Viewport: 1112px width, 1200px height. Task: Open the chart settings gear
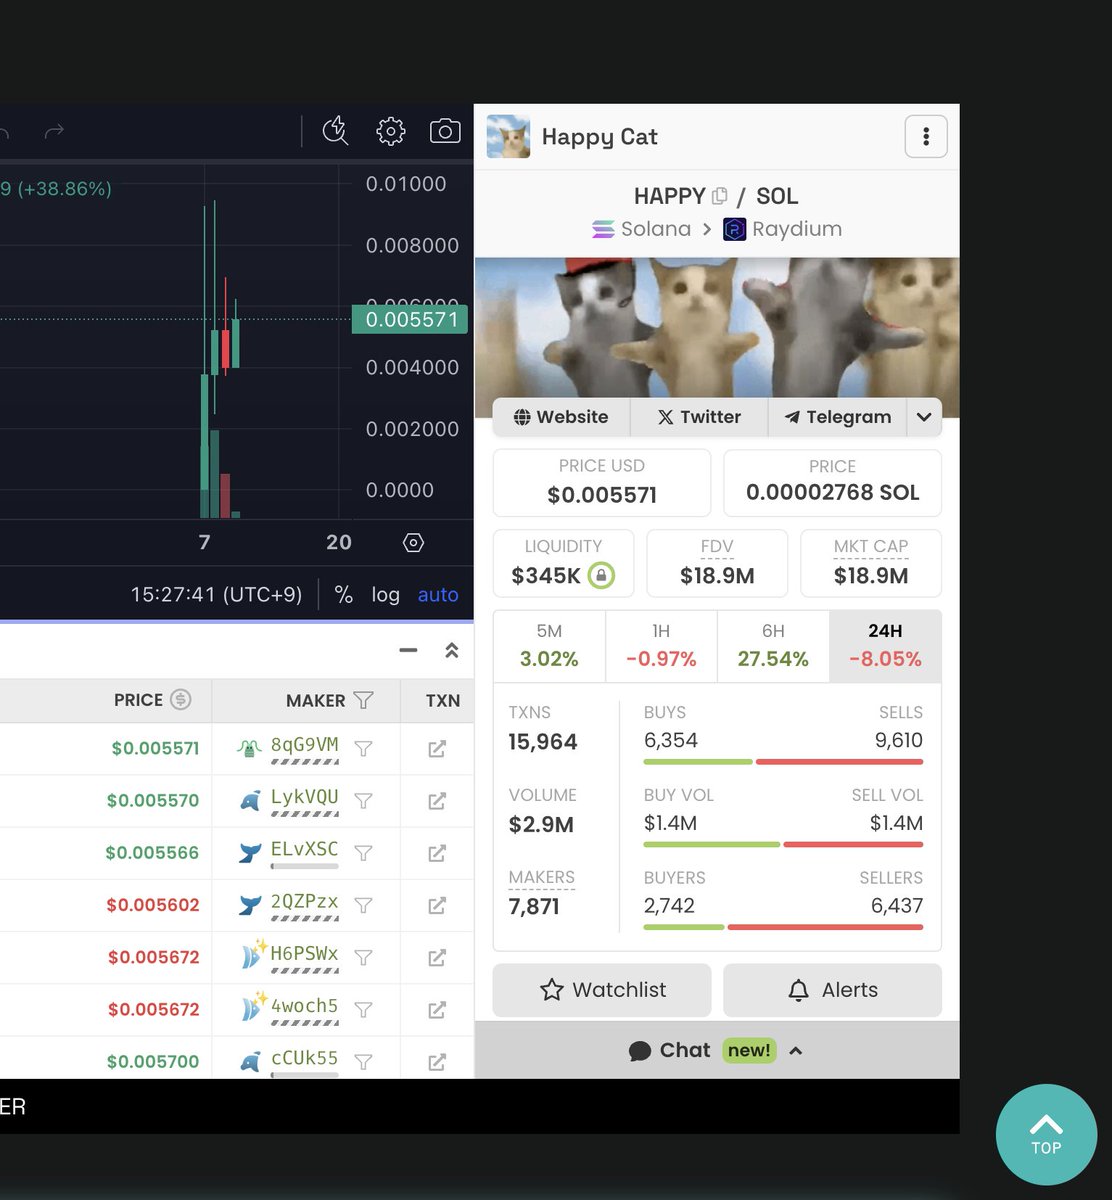[x=390, y=131]
